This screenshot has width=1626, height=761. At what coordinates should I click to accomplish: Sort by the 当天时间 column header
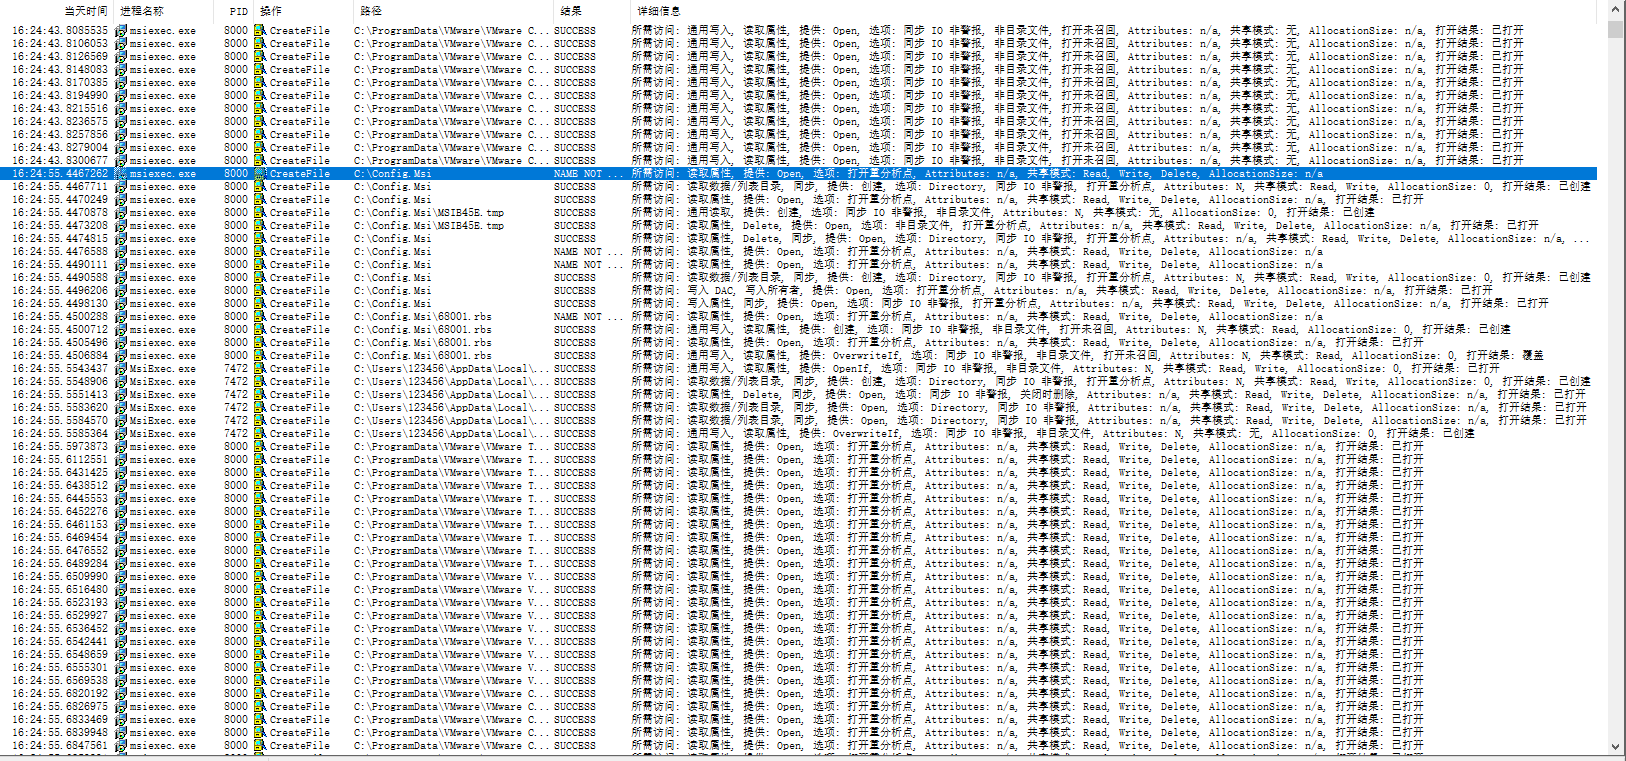pyautogui.click(x=86, y=11)
